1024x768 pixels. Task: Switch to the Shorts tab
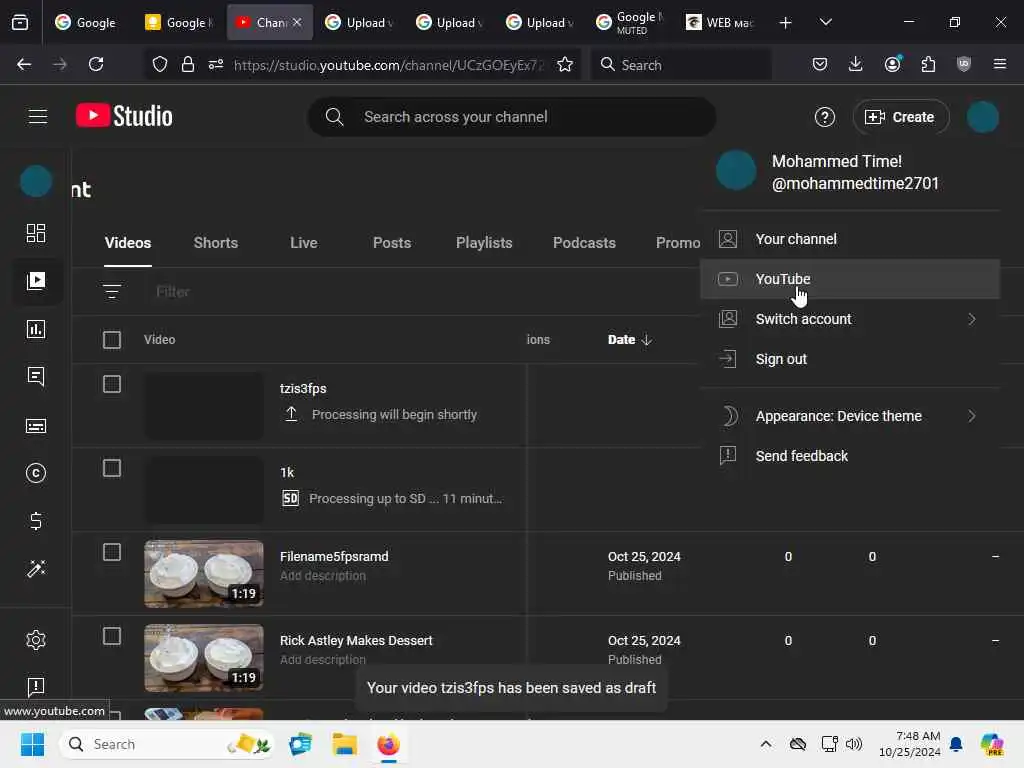pos(216,243)
